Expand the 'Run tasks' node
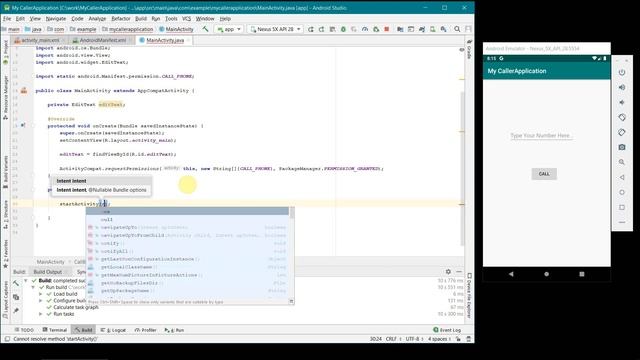The width and height of the screenshot is (640, 360). 41,314
